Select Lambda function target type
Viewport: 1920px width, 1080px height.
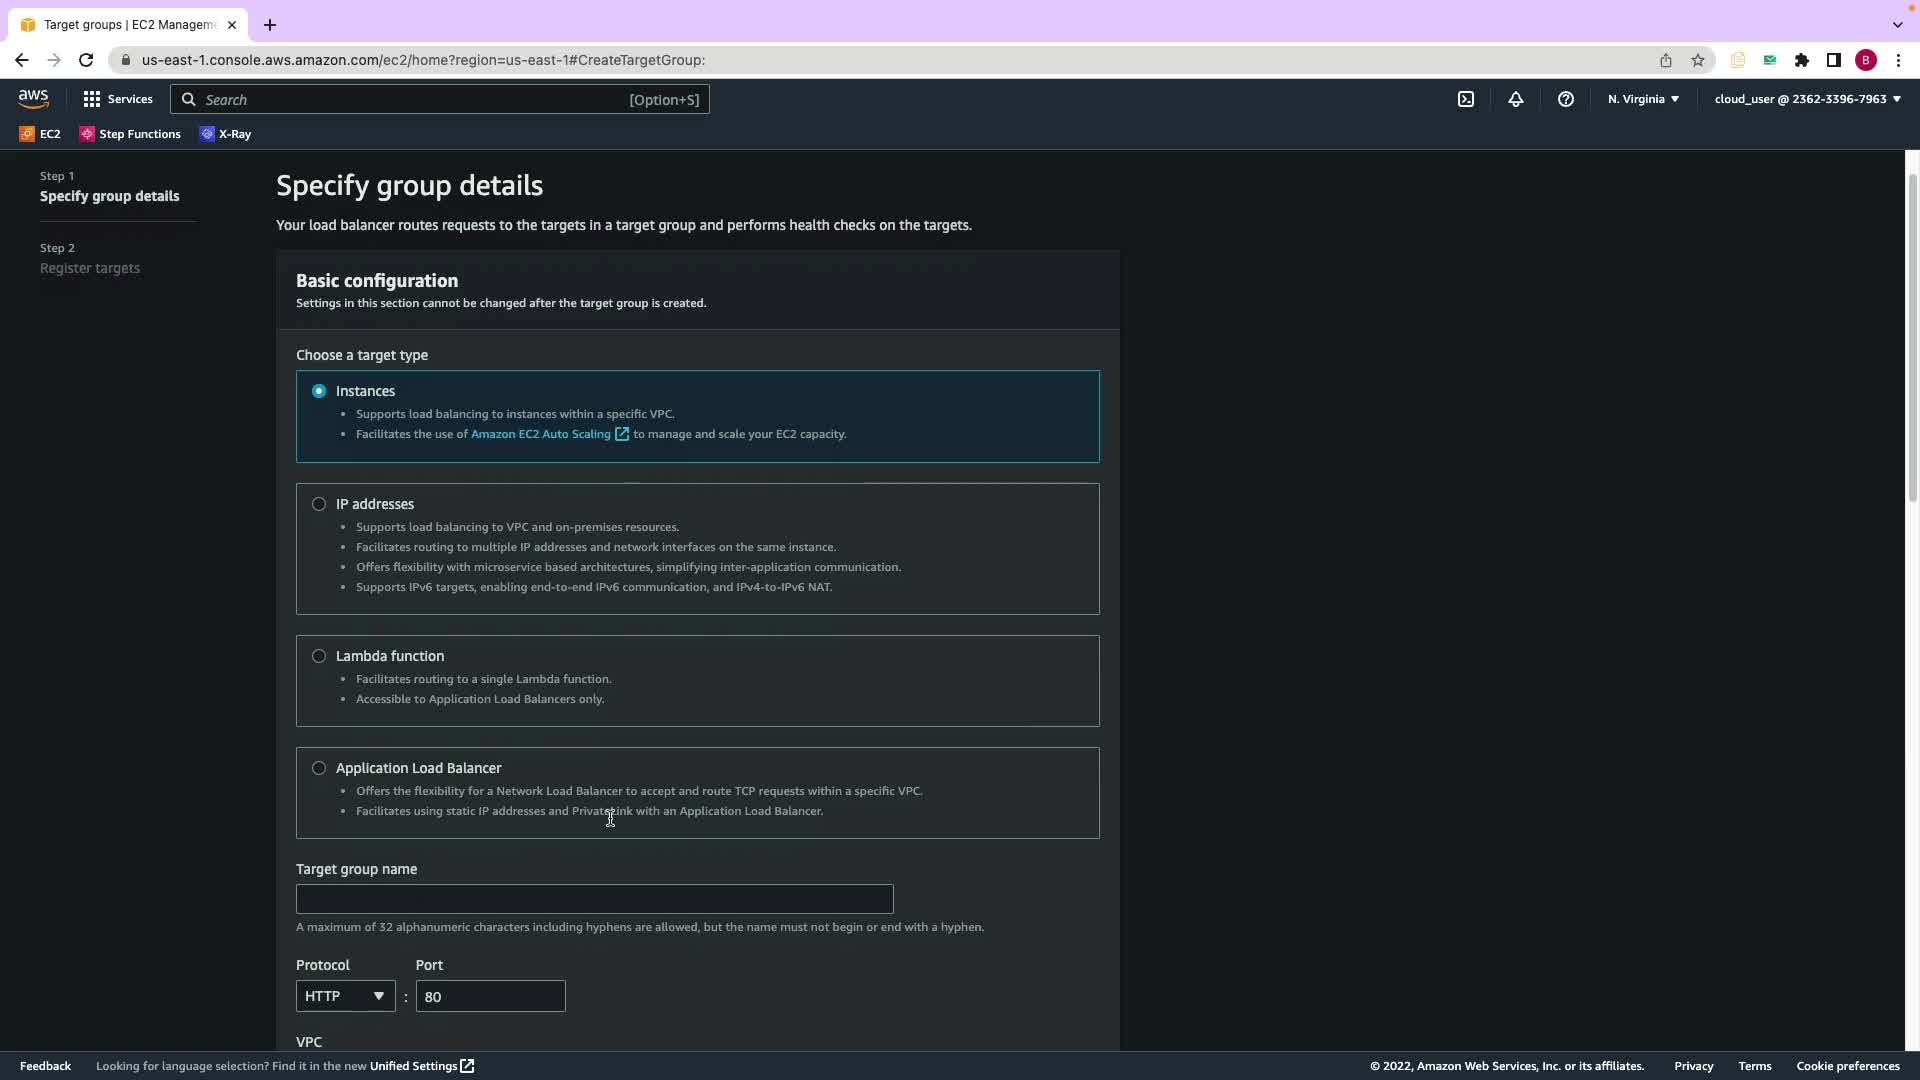319,656
